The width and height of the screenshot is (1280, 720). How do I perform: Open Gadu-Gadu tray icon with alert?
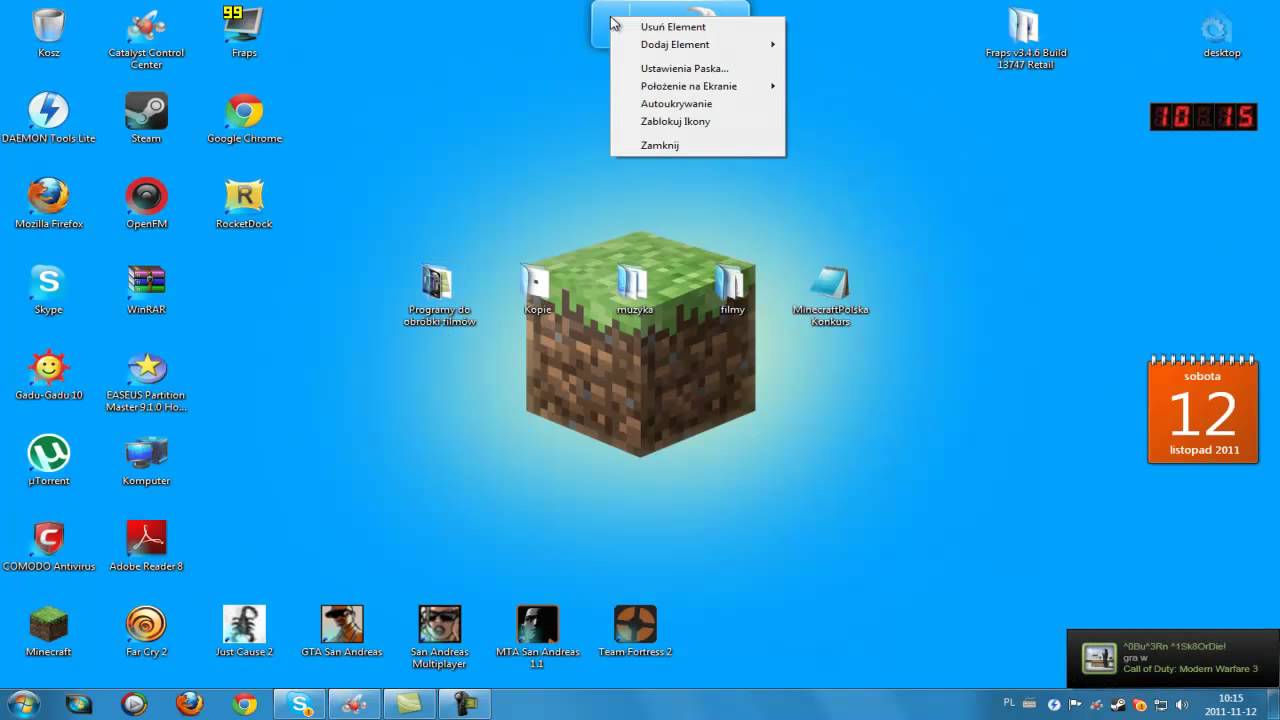pos(1139,705)
